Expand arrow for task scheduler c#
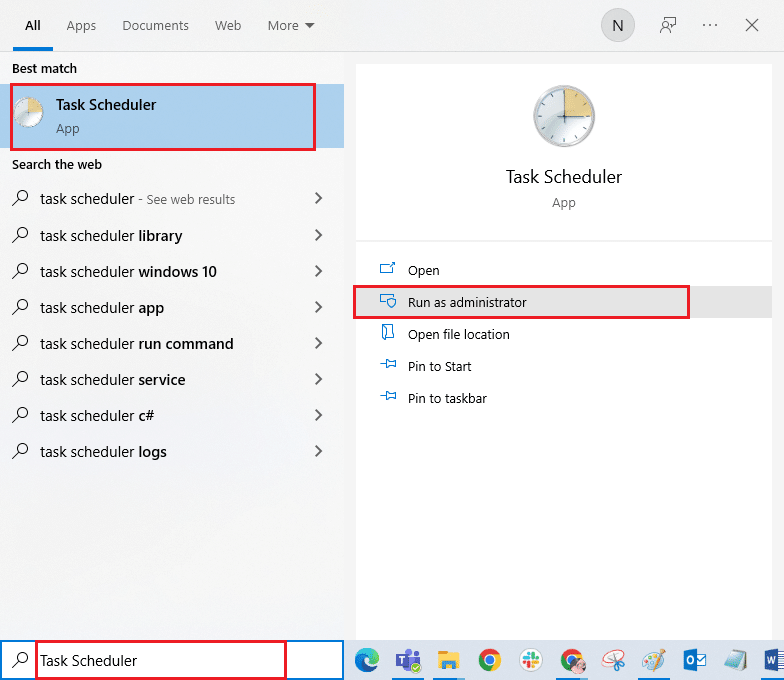Viewport: 784px width, 680px height. (318, 415)
